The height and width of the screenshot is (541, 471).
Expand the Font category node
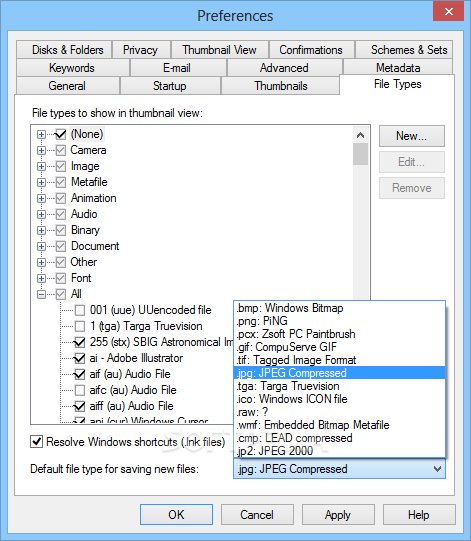[x=41, y=278]
